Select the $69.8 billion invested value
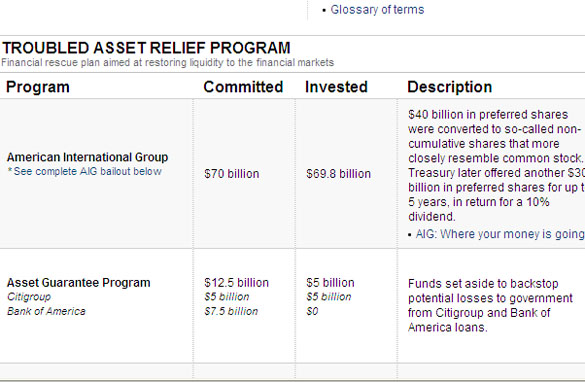Screen dimensions: 585x382 [338, 174]
